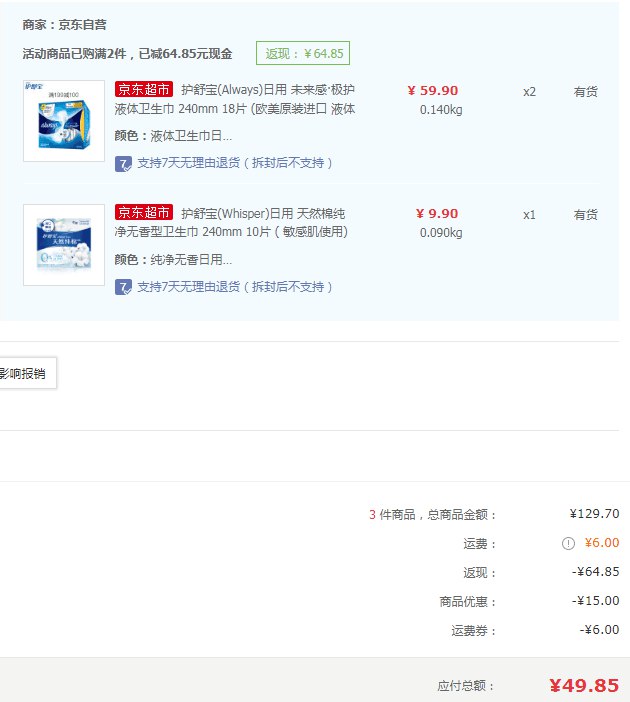Open the Always sanitary pad product thumbnail
The image size is (630, 702).
coord(64,121)
